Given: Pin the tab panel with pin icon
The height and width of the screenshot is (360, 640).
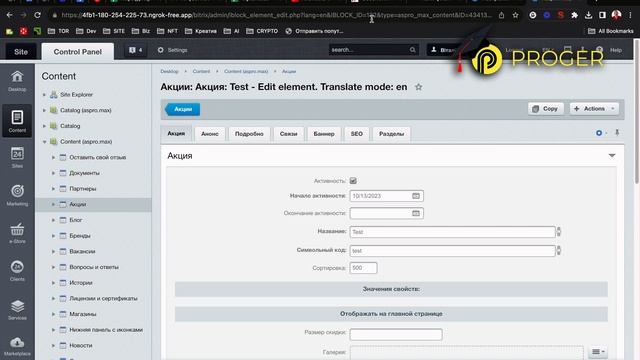Looking at the screenshot, I should pos(617,133).
